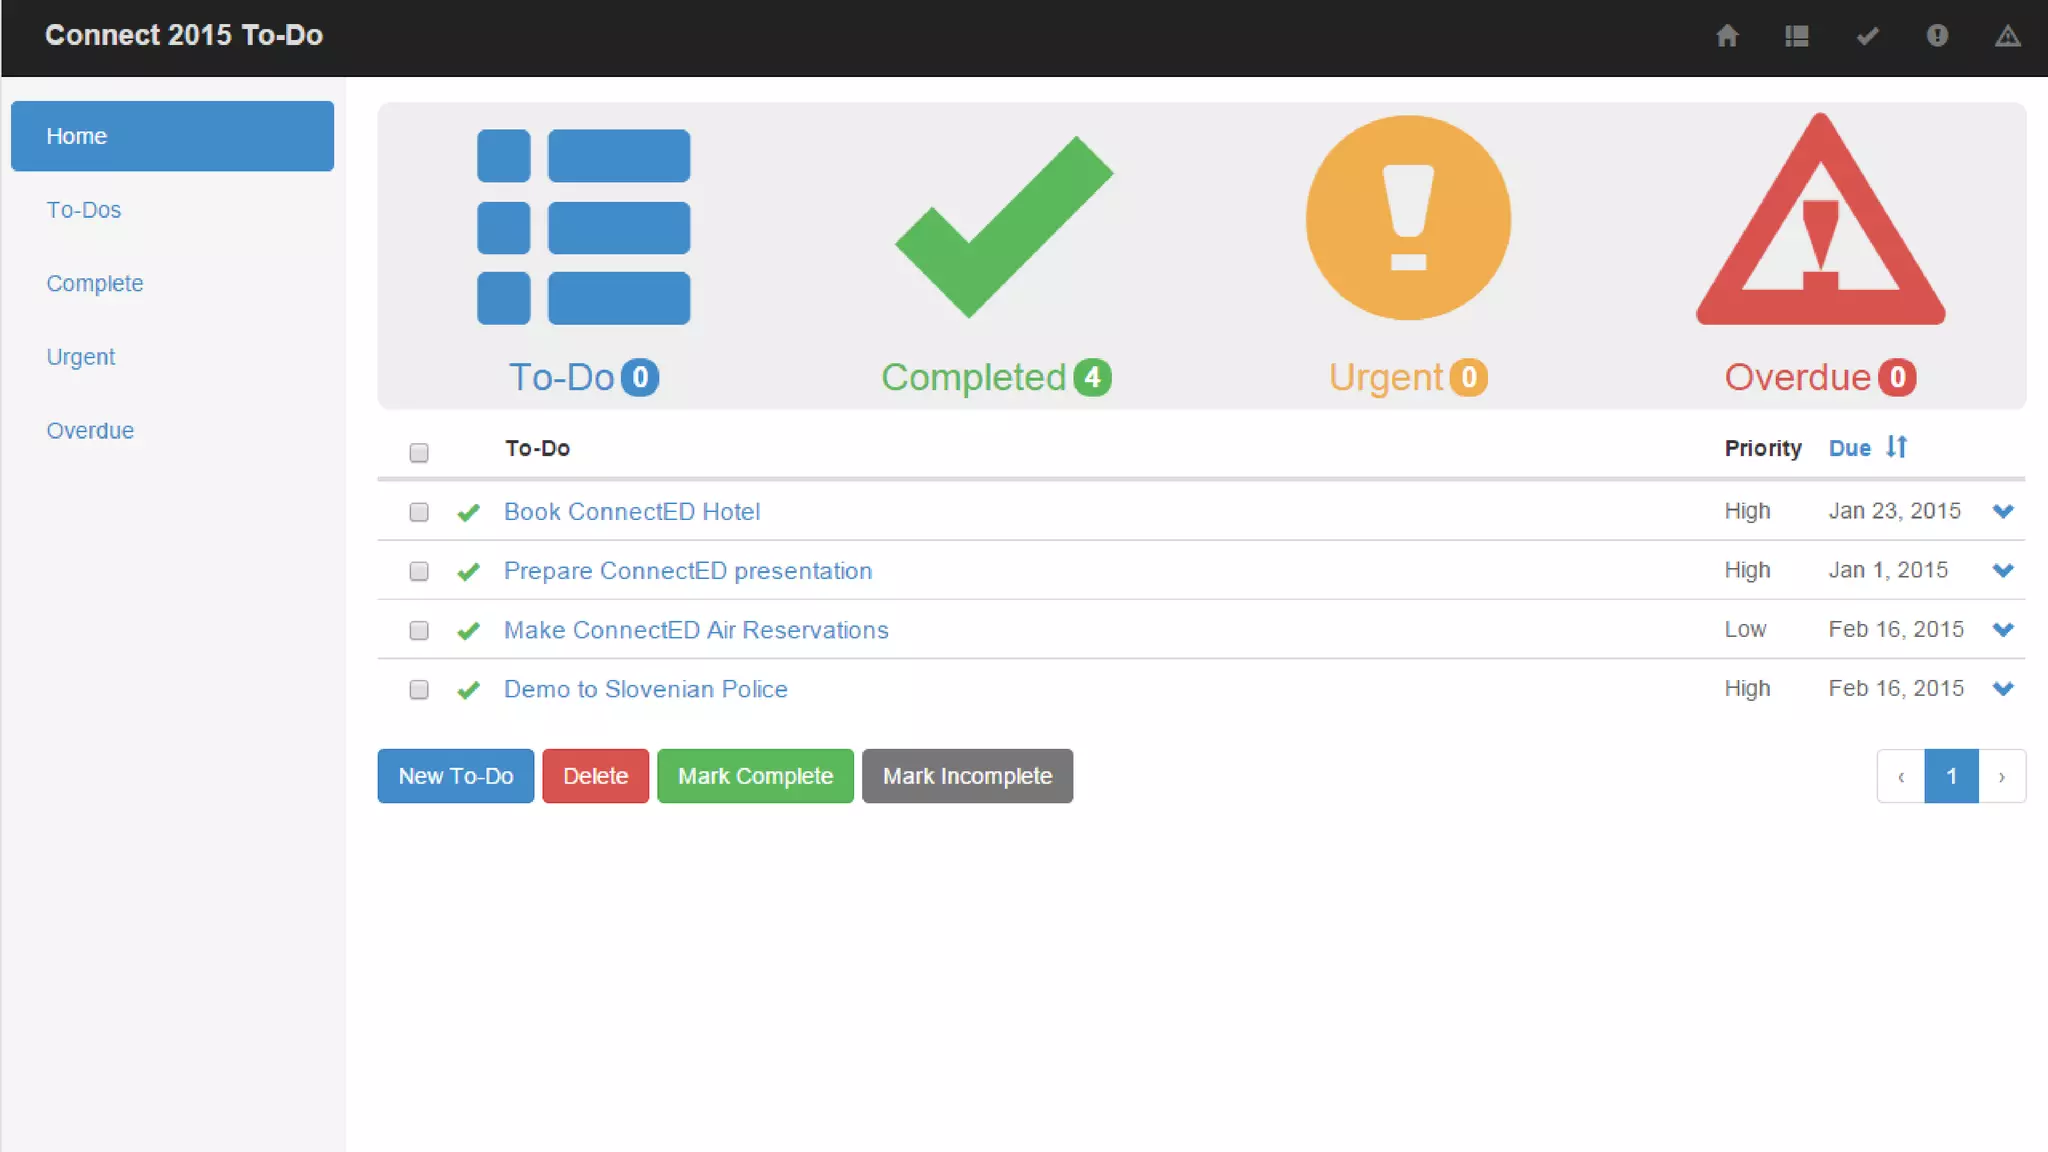Open the Urgent sidebar item
The width and height of the screenshot is (2048, 1152).
[x=81, y=357]
